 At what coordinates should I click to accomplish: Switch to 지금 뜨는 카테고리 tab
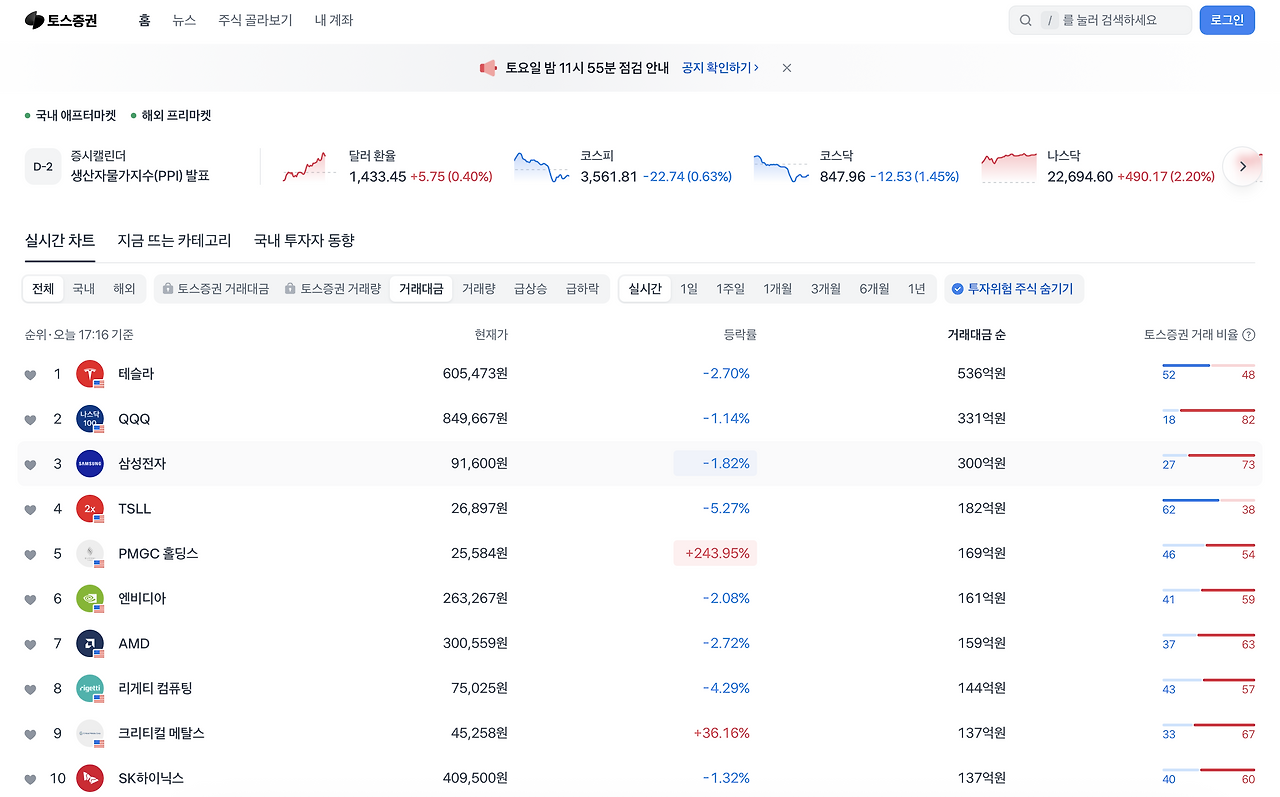[x=174, y=240]
